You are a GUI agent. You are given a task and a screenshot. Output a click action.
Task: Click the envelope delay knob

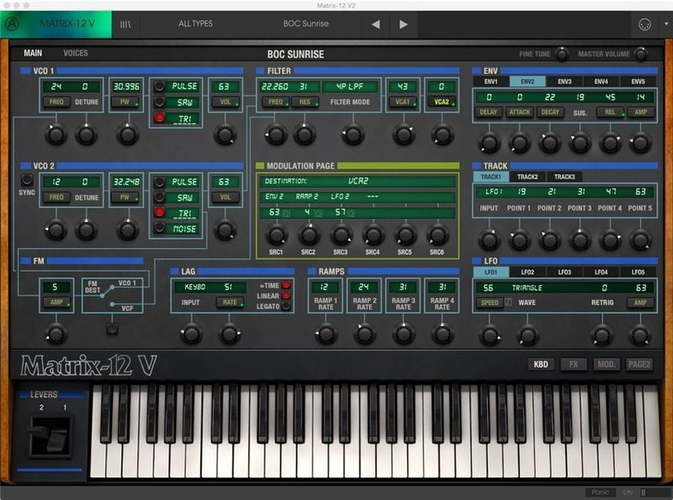coord(489,143)
